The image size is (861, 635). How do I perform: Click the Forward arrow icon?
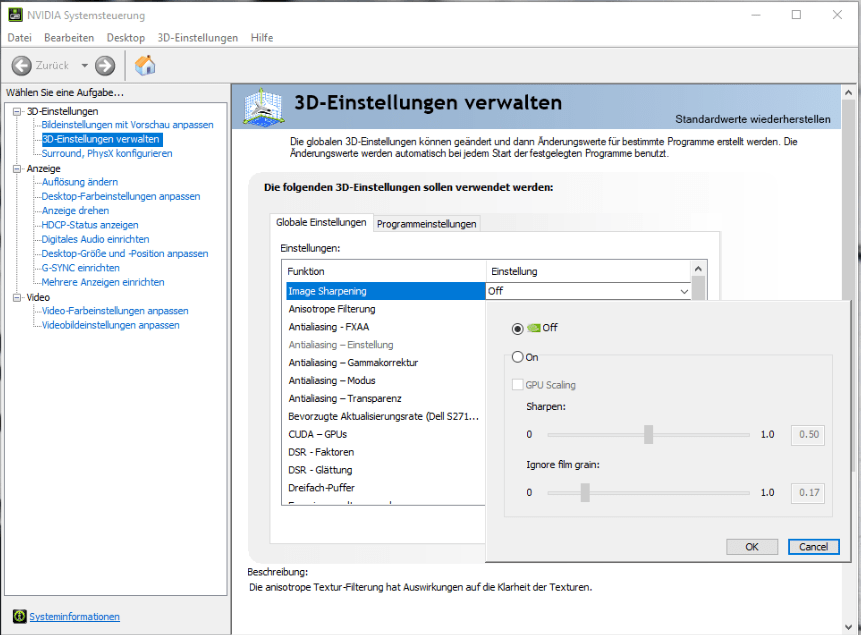click(x=105, y=65)
